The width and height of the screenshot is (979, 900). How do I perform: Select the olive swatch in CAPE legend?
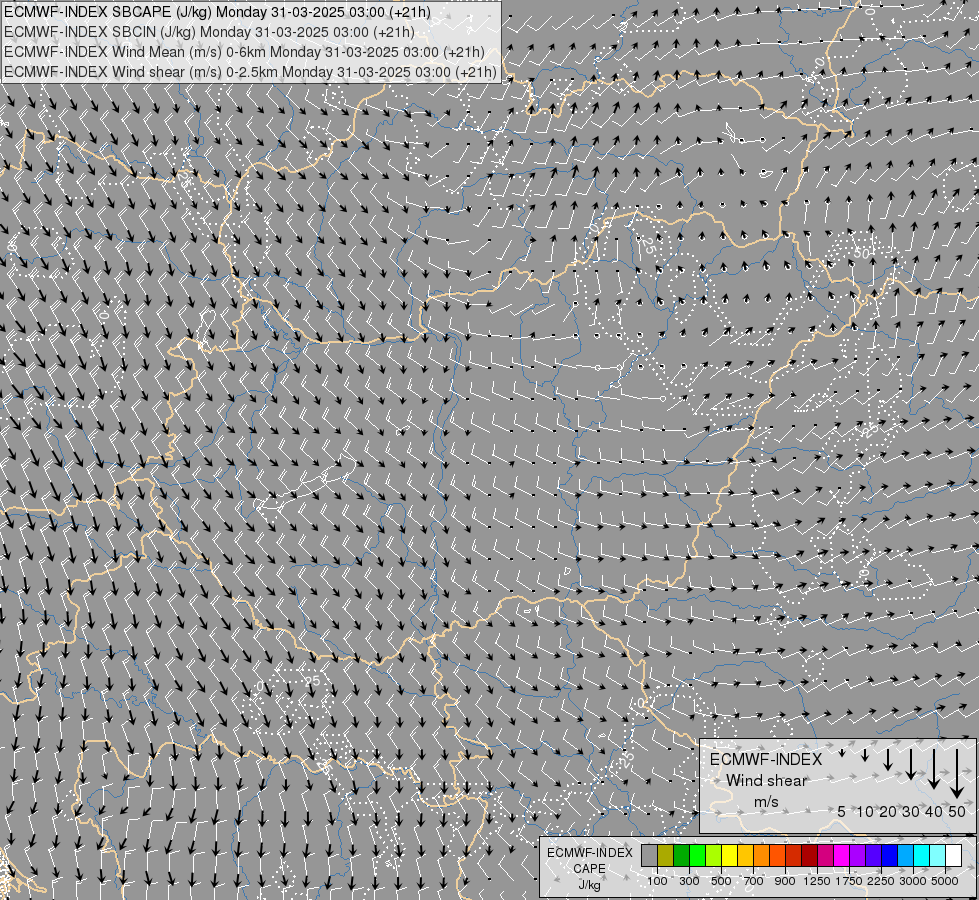click(666, 855)
